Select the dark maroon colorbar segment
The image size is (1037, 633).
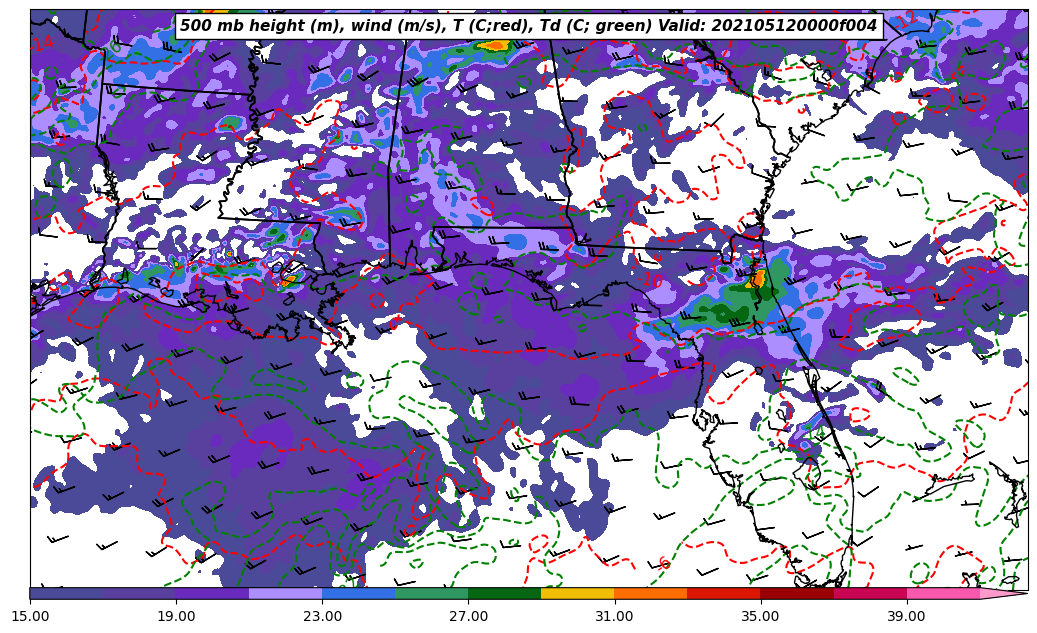(797, 593)
